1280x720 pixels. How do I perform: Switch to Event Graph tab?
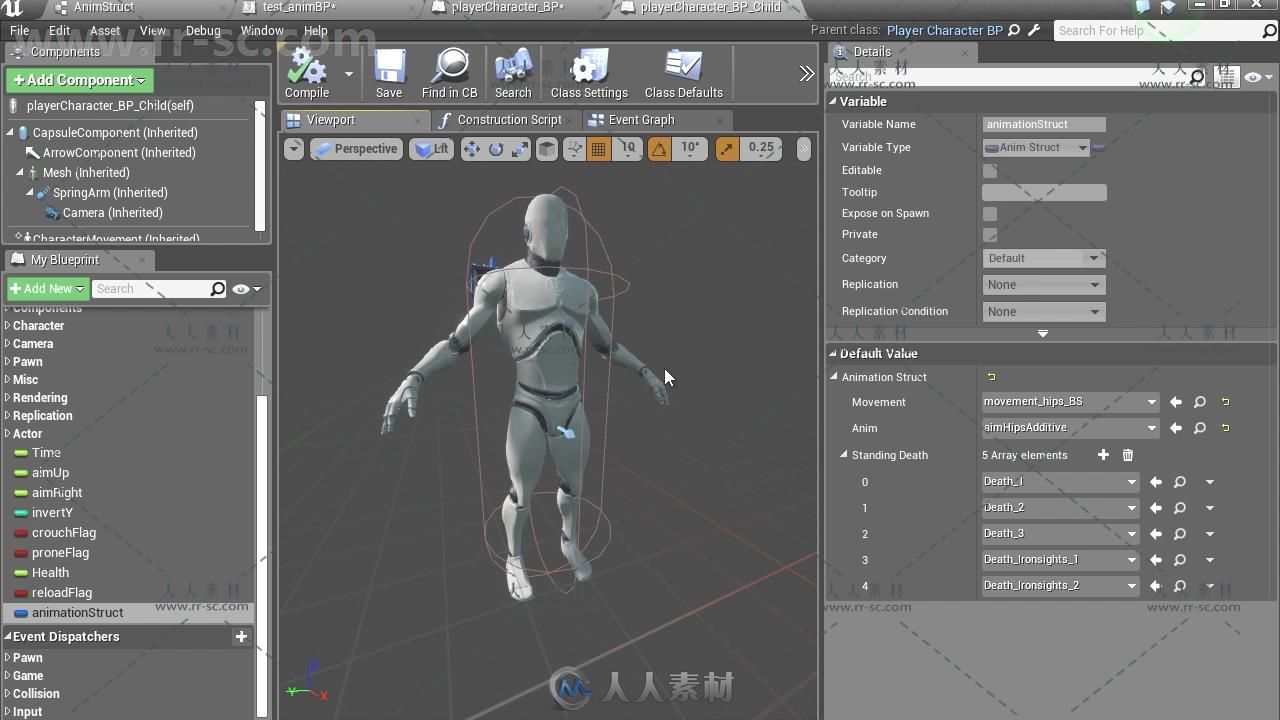click(x=641, y=120)
